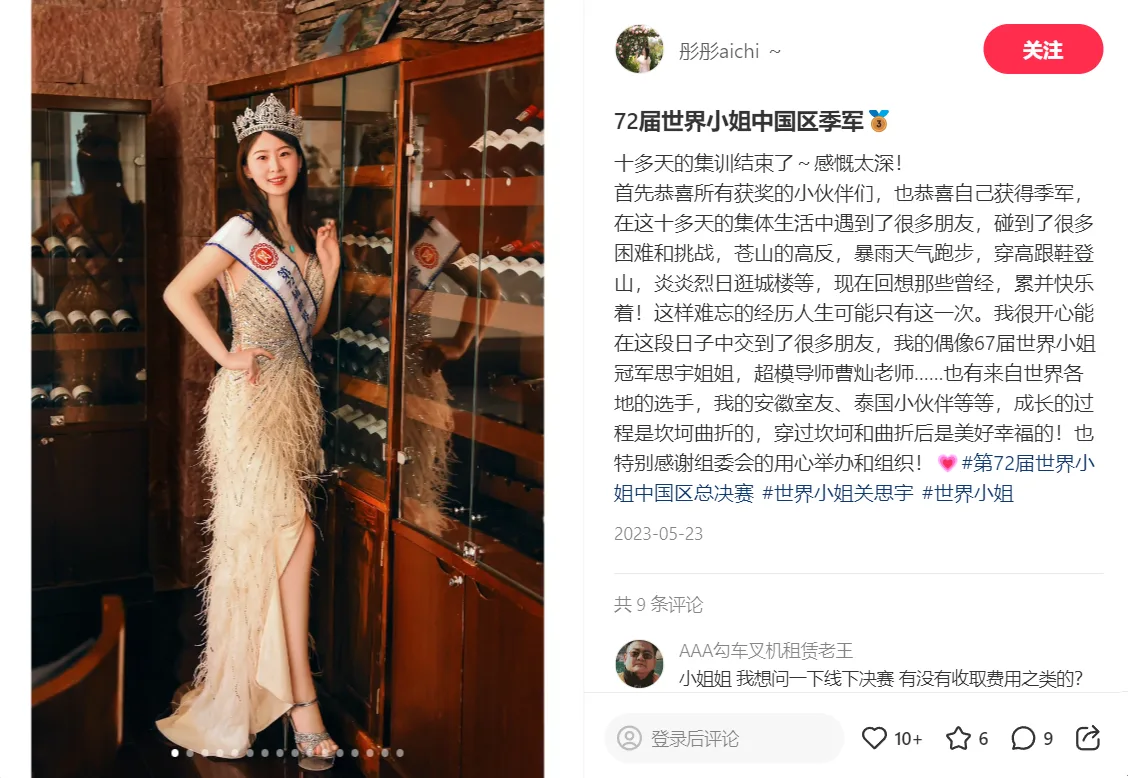This screenshot has height=778, width=1128.
Task: Click the 关注 follow button
Action: point(1043,49)
